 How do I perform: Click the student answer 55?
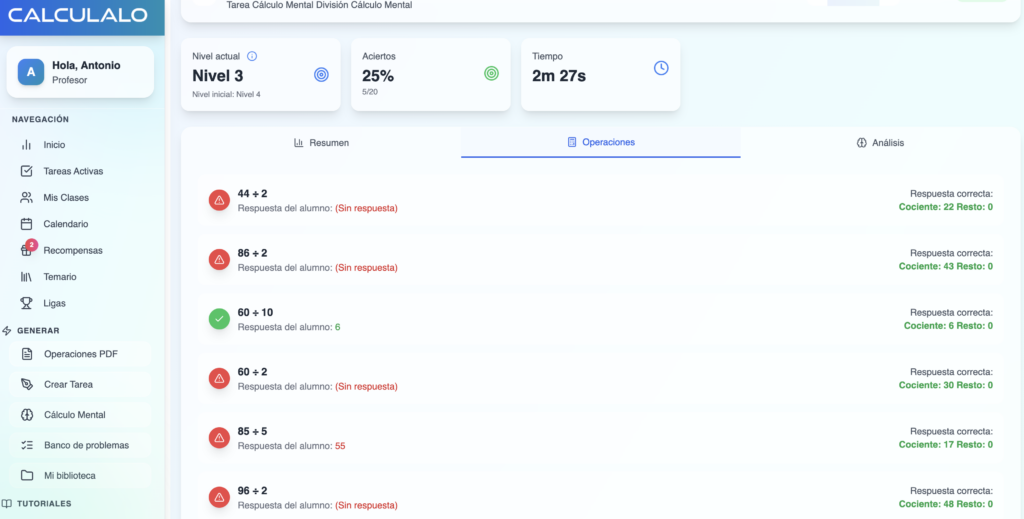pyautogui.click(x=340, y=446)
